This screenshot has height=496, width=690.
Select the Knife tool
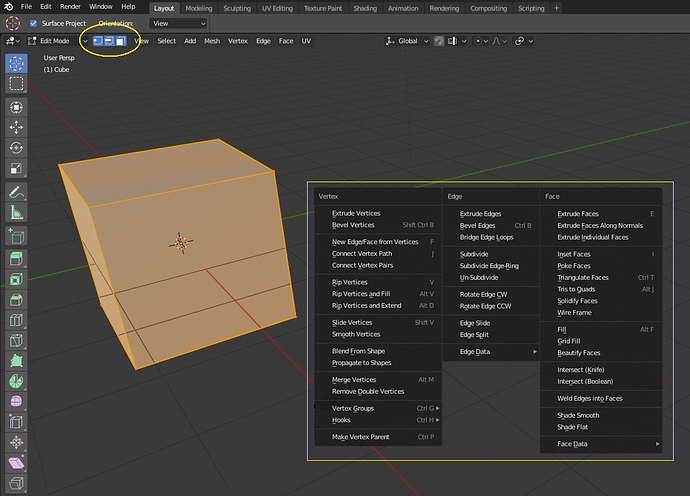[16, 340]
